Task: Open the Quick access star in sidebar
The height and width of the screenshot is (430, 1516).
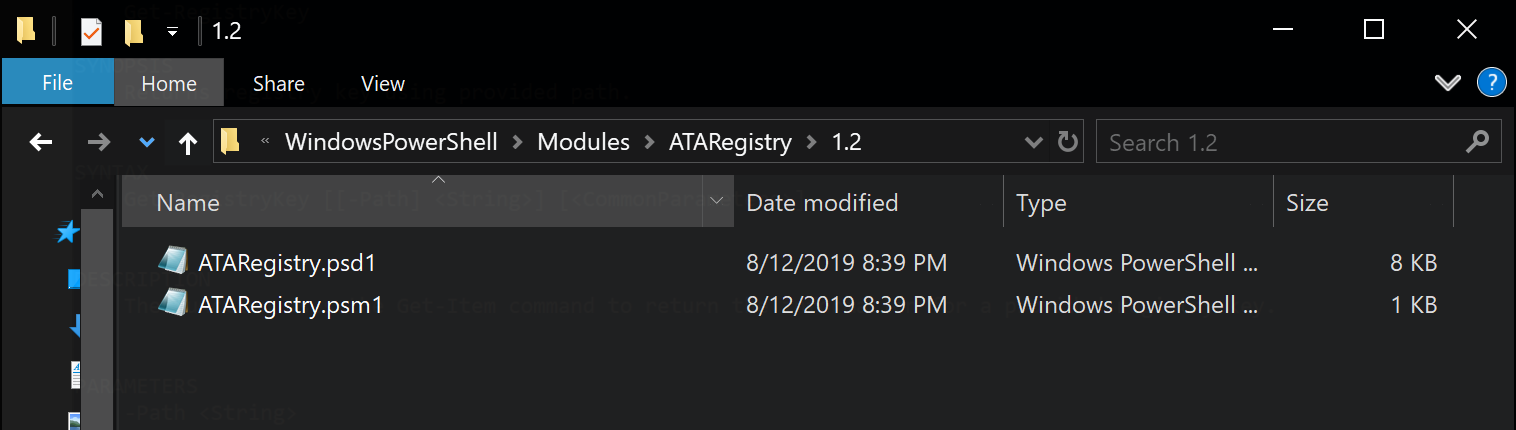Action: (x=67, y=233)
